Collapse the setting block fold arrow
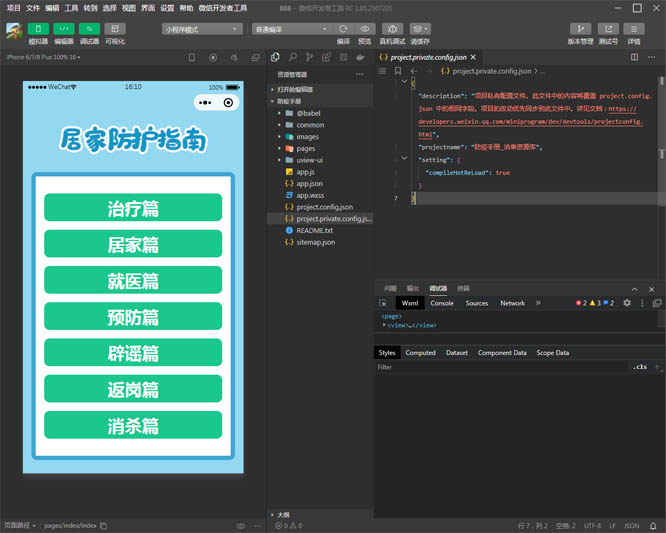 (404, 158)
